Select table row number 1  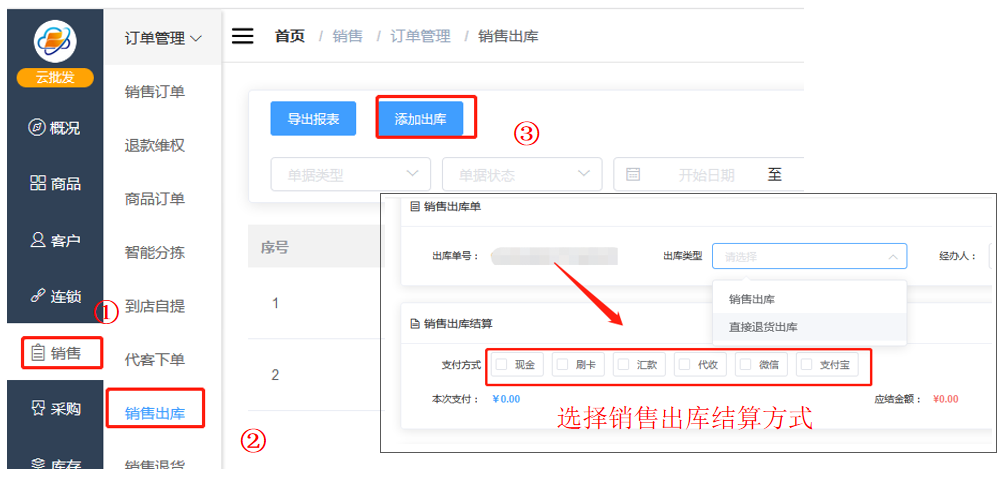pos(275,303)
